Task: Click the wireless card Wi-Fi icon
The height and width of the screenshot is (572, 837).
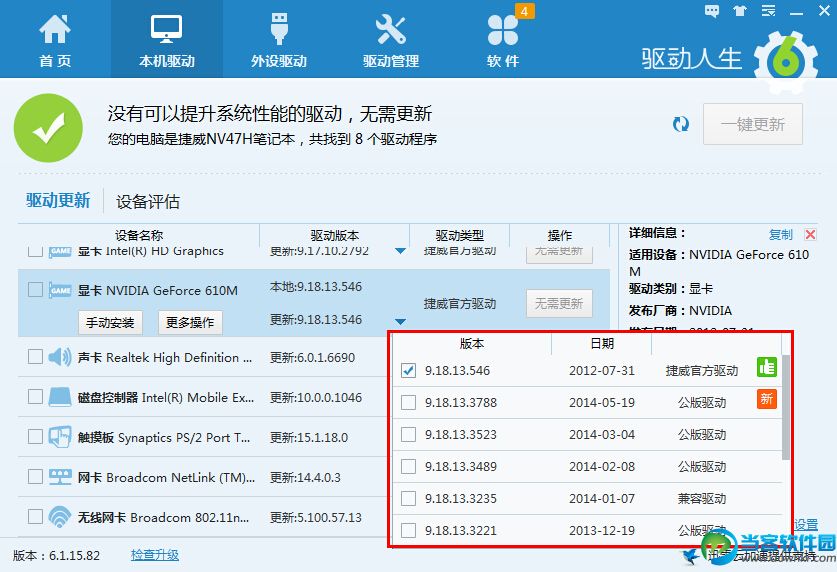Action: pos(60,517)
